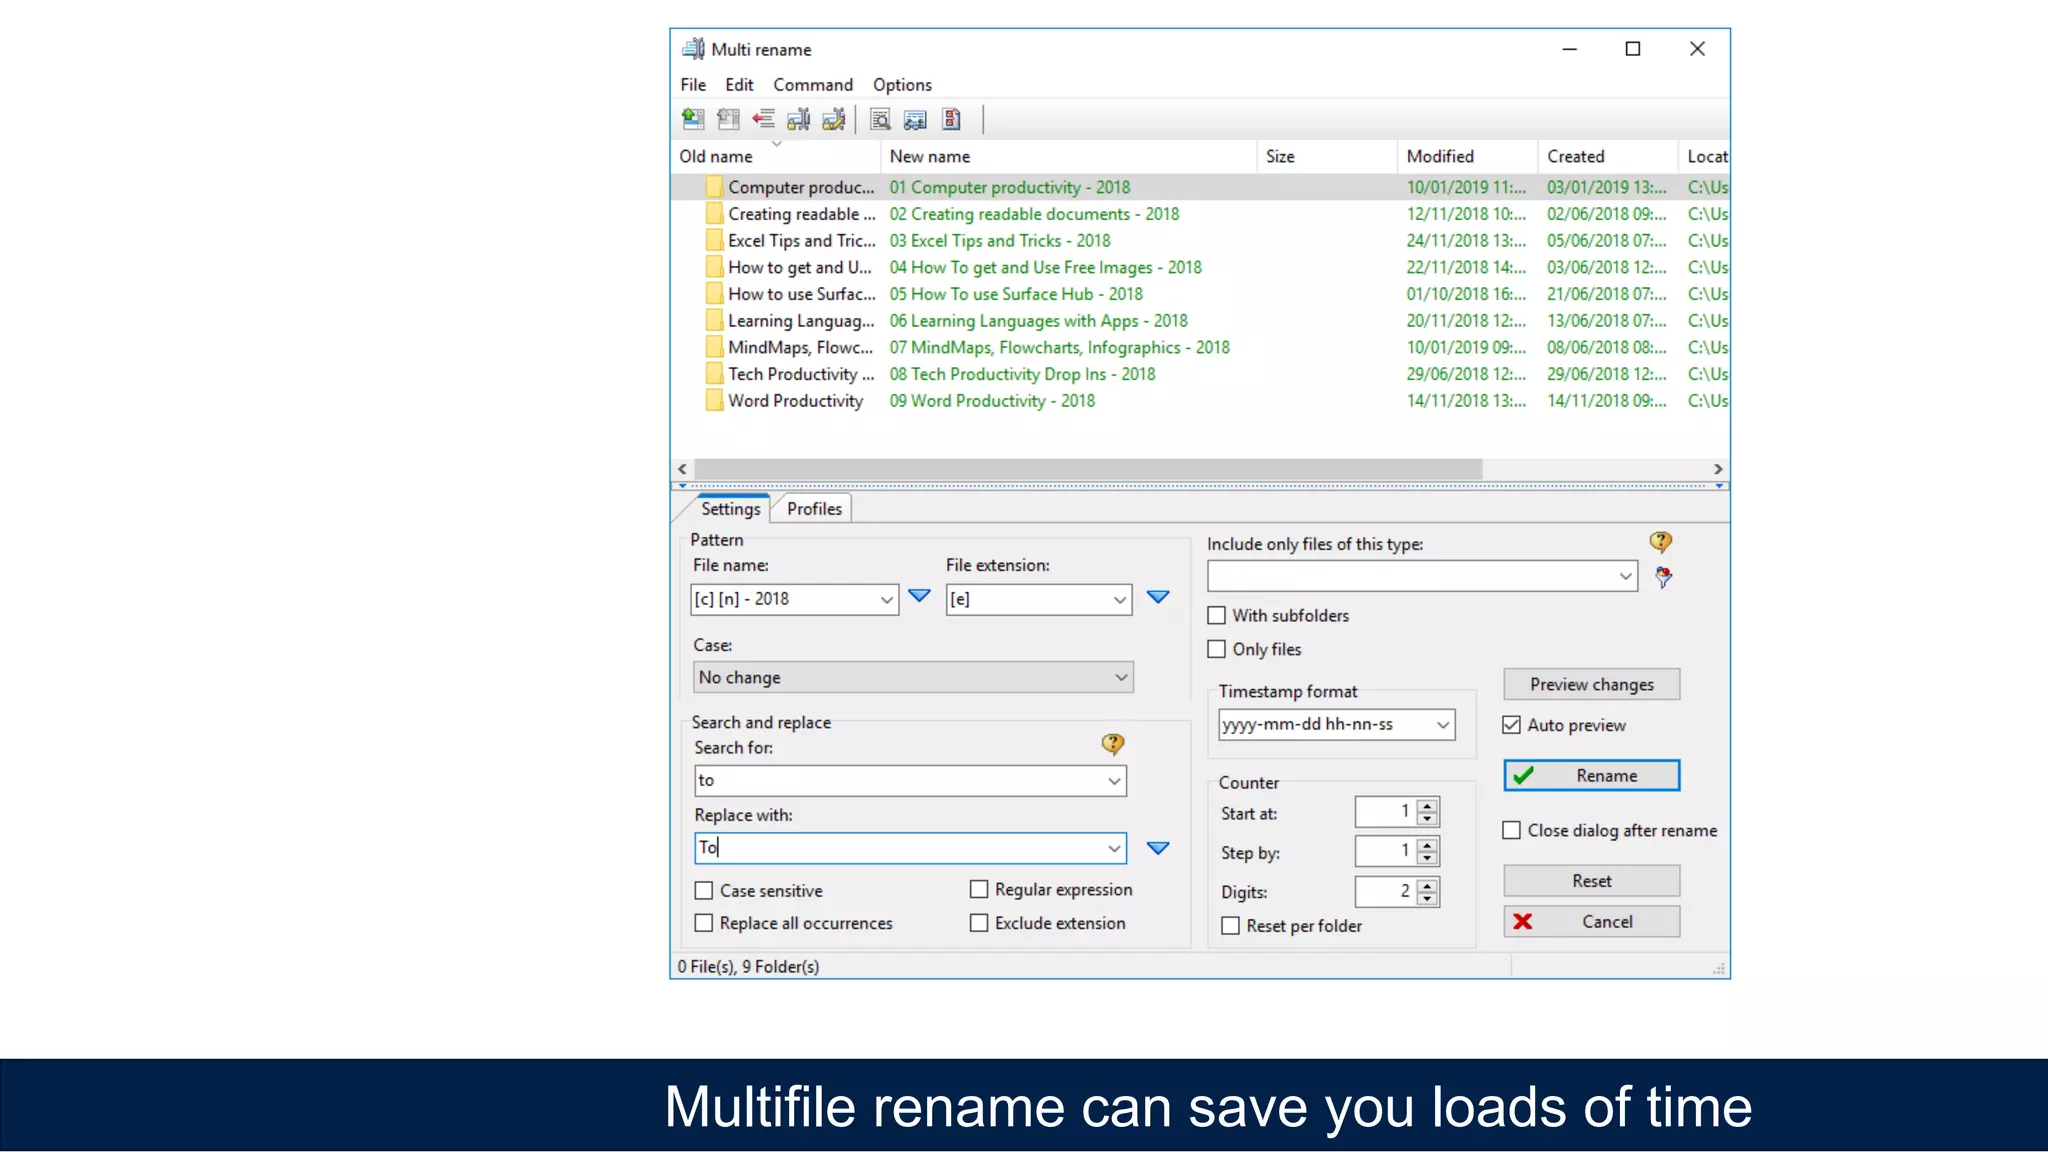This screenshot has height=1152, width=2048.
Task: Click the red checklist page toolbar icon
Action: [x=952, y=120]
